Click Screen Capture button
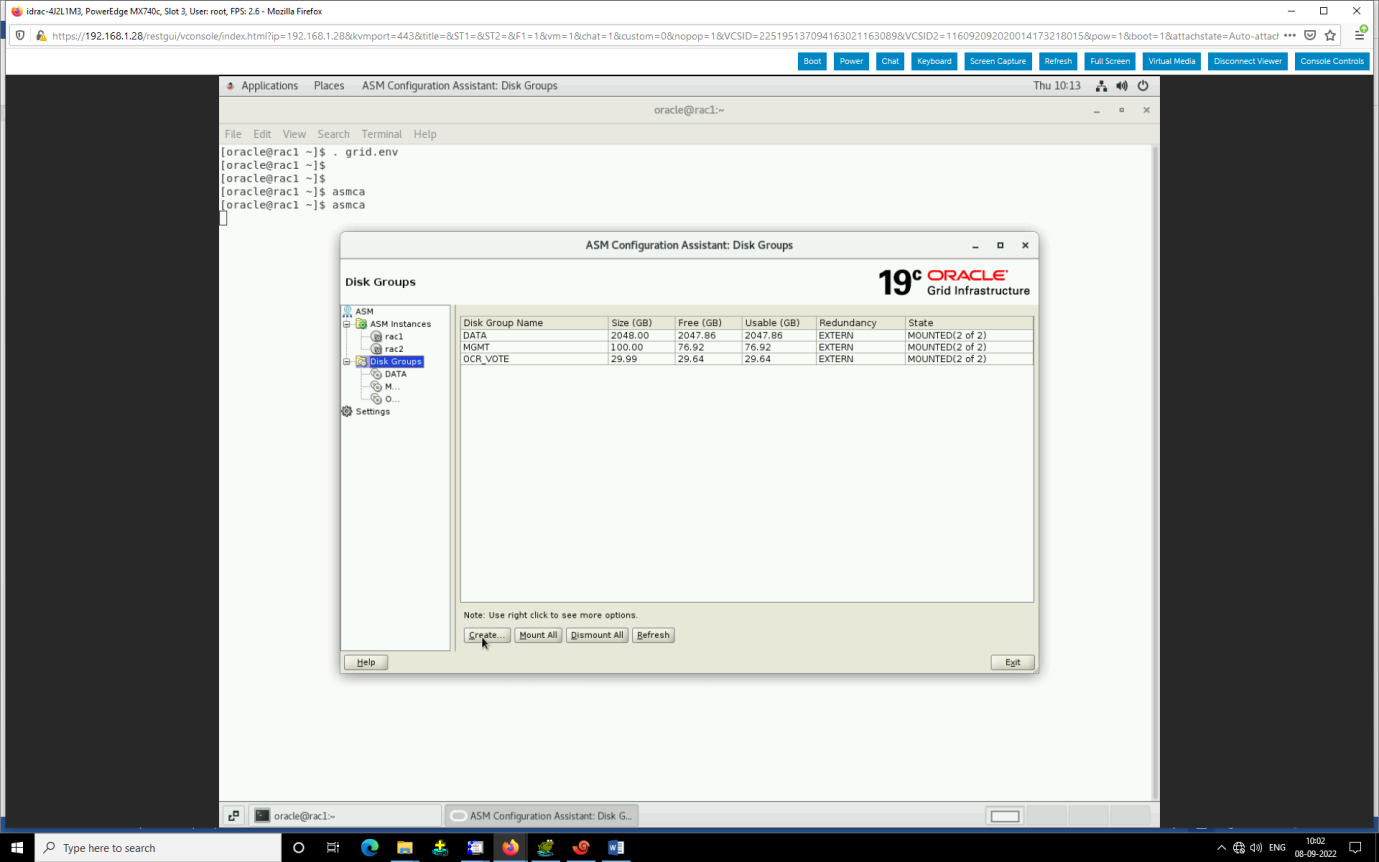The width and height of the screenshot is (1379, 862). [x=998, y=61]
